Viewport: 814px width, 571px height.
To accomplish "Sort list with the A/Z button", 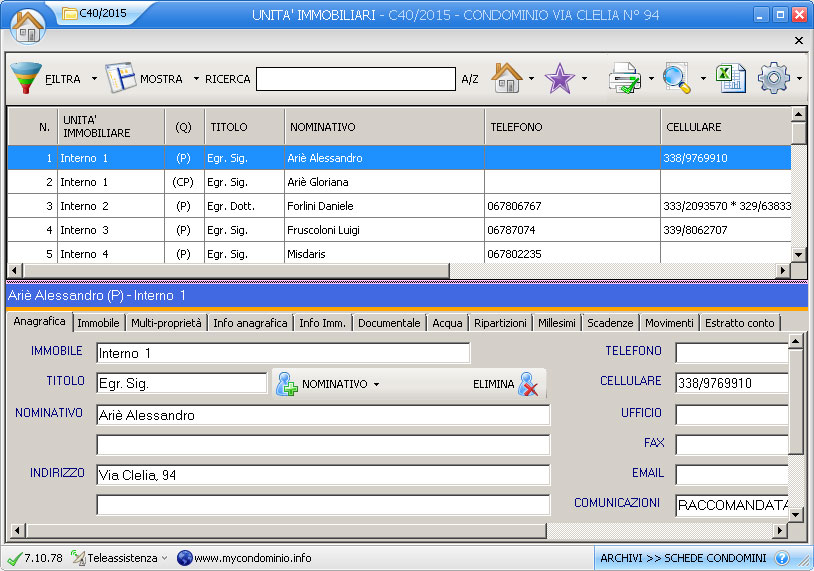I will 470,79.
